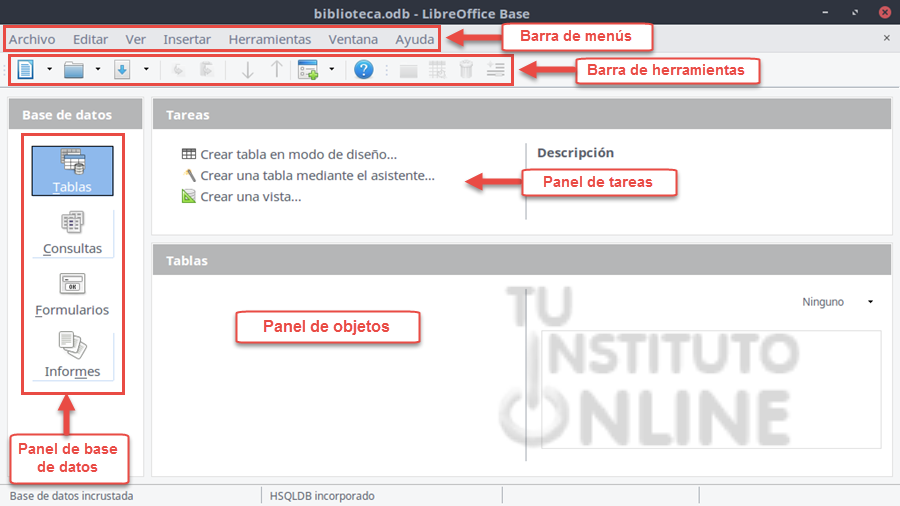Open the Editar menu
This screenshot has height=506, width=900.
90,40
